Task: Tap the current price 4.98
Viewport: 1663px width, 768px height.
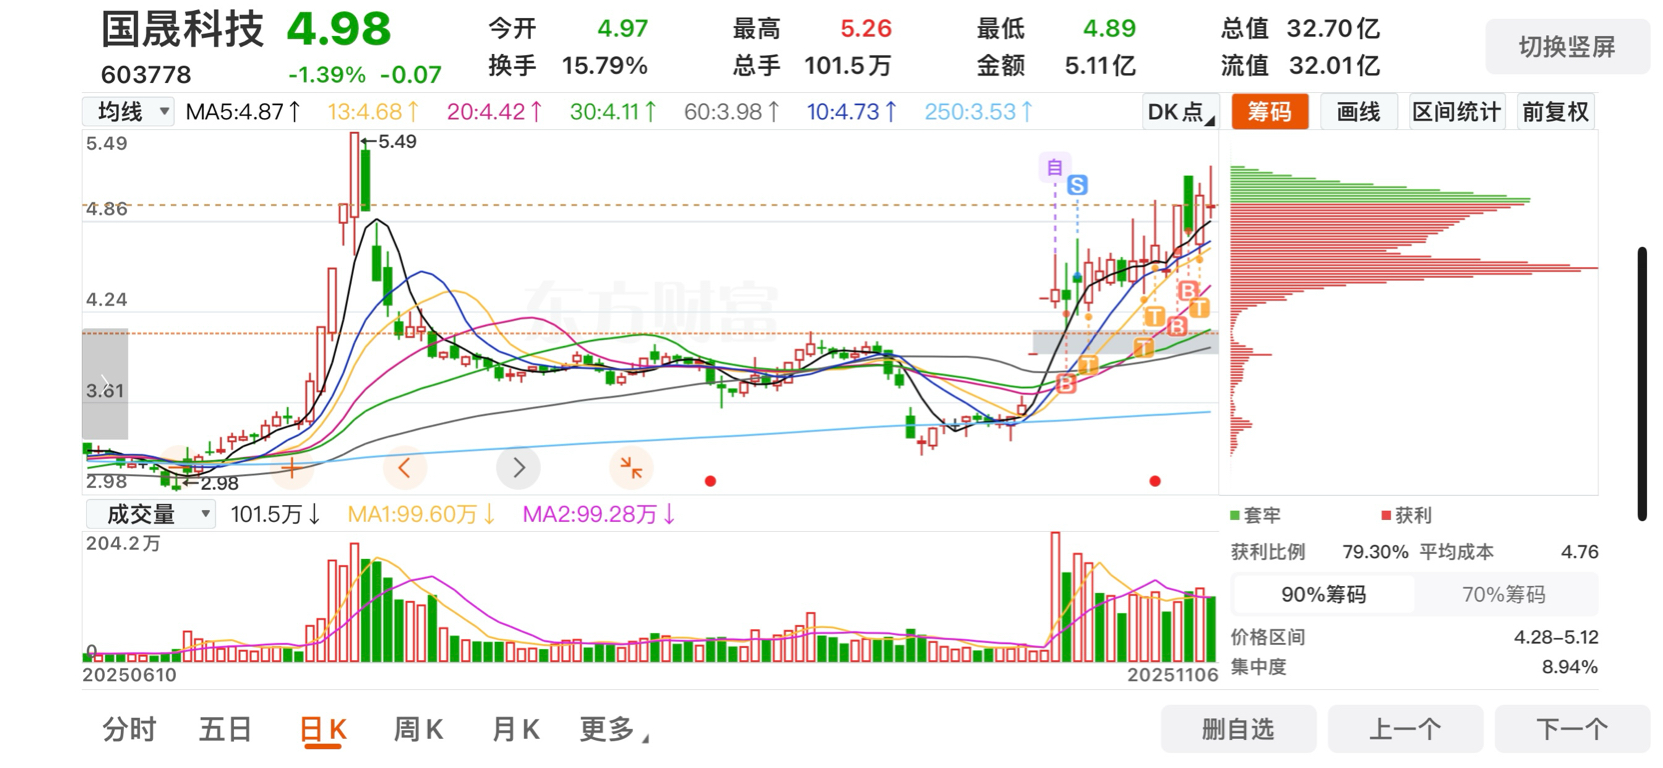Action: pos(339,29)
